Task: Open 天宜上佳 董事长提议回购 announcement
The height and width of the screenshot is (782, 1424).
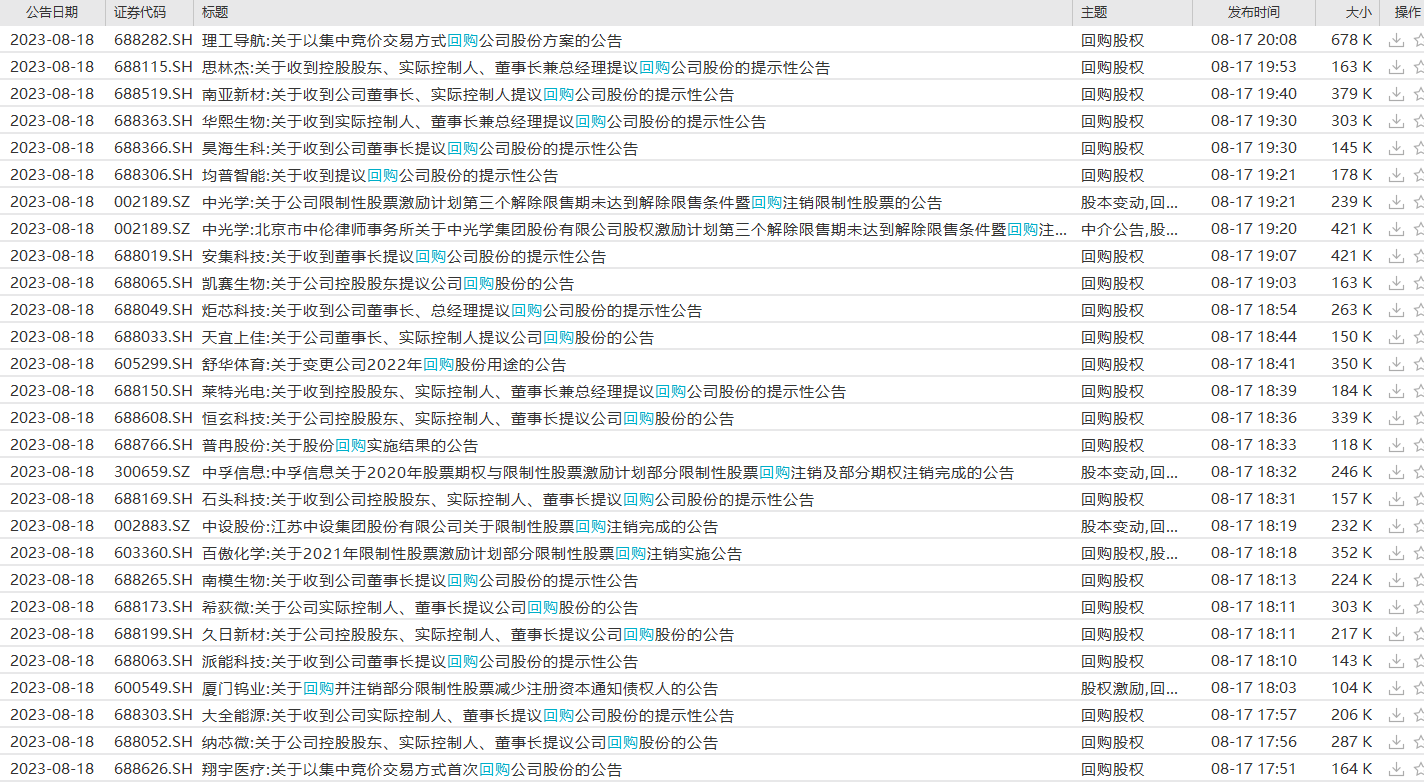Action: (428, 337)
